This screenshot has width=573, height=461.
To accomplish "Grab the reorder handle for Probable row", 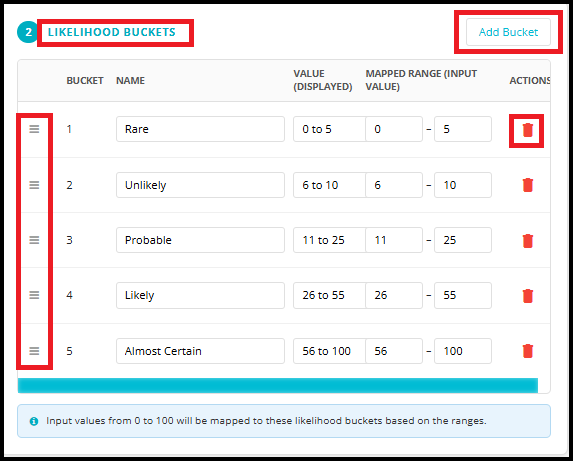I will click(34, 240).
